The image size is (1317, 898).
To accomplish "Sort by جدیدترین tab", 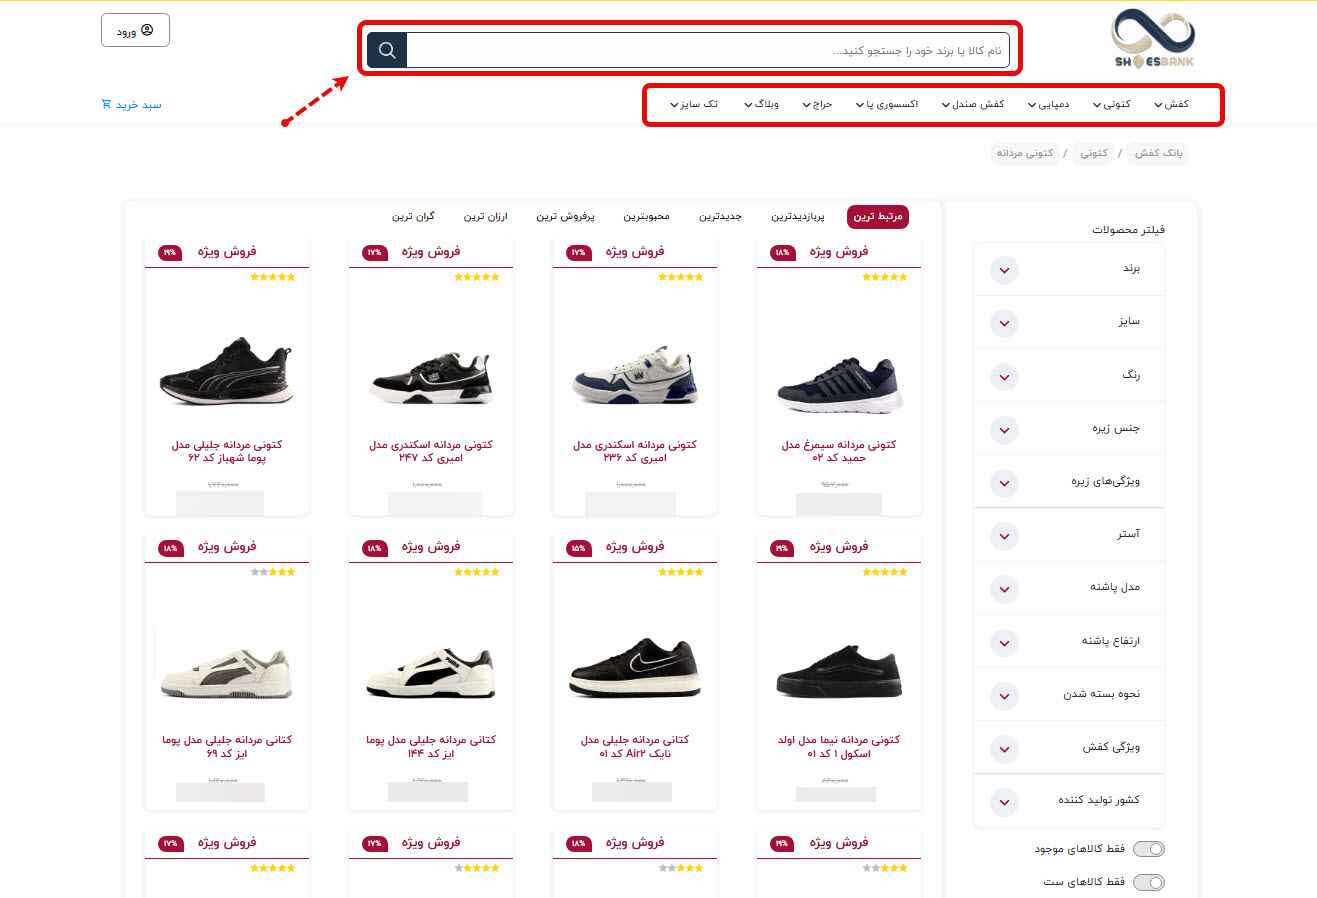I will tap(720, 216).
